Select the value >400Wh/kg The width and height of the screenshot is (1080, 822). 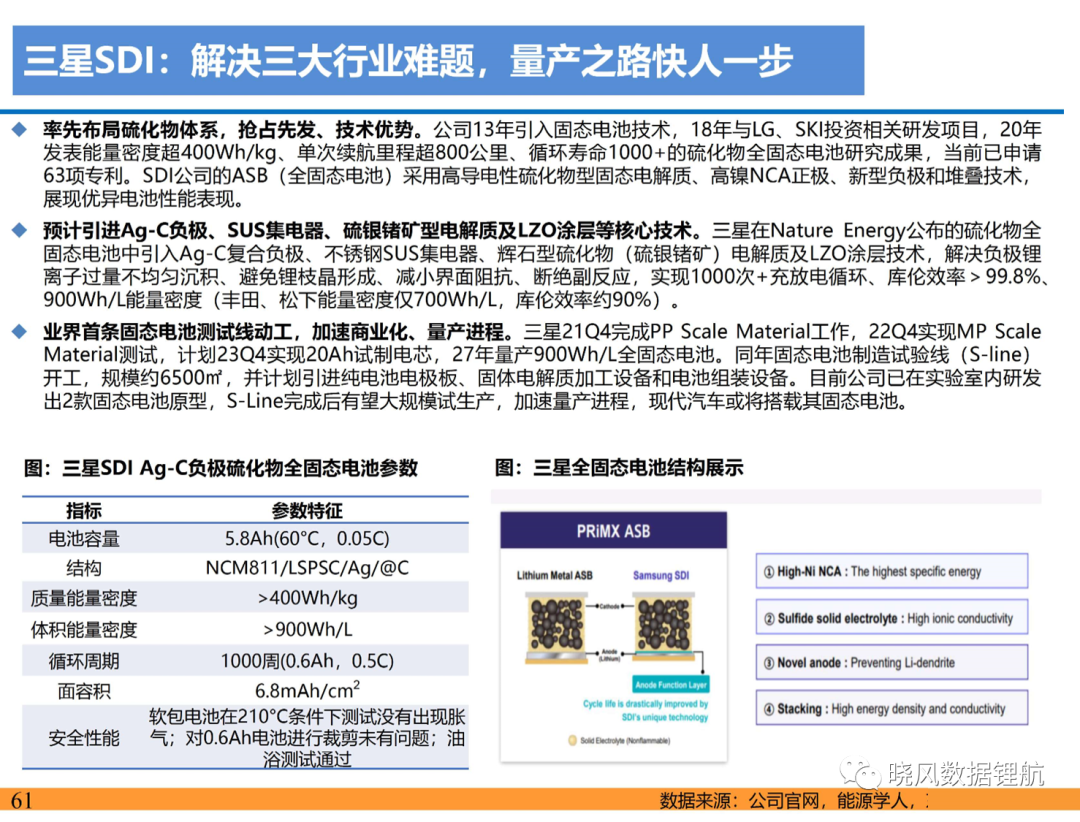(x=307, y=598)
